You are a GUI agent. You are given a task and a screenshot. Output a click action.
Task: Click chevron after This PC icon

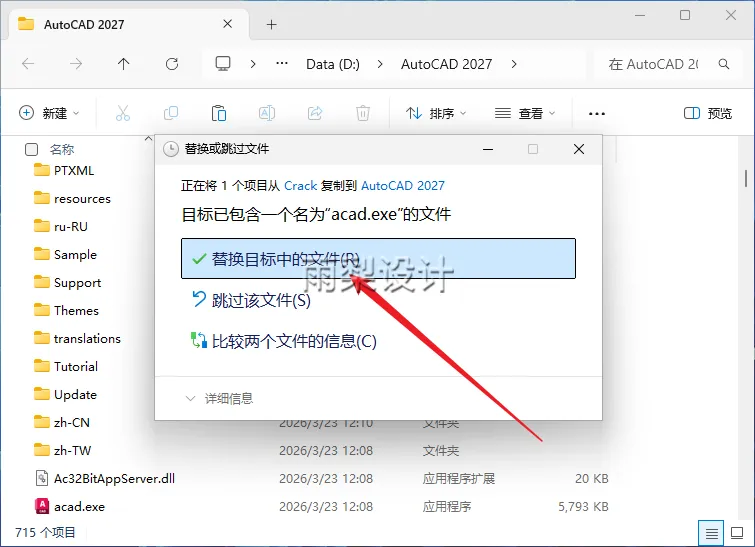pyautogui.click(x=253, y=64)
